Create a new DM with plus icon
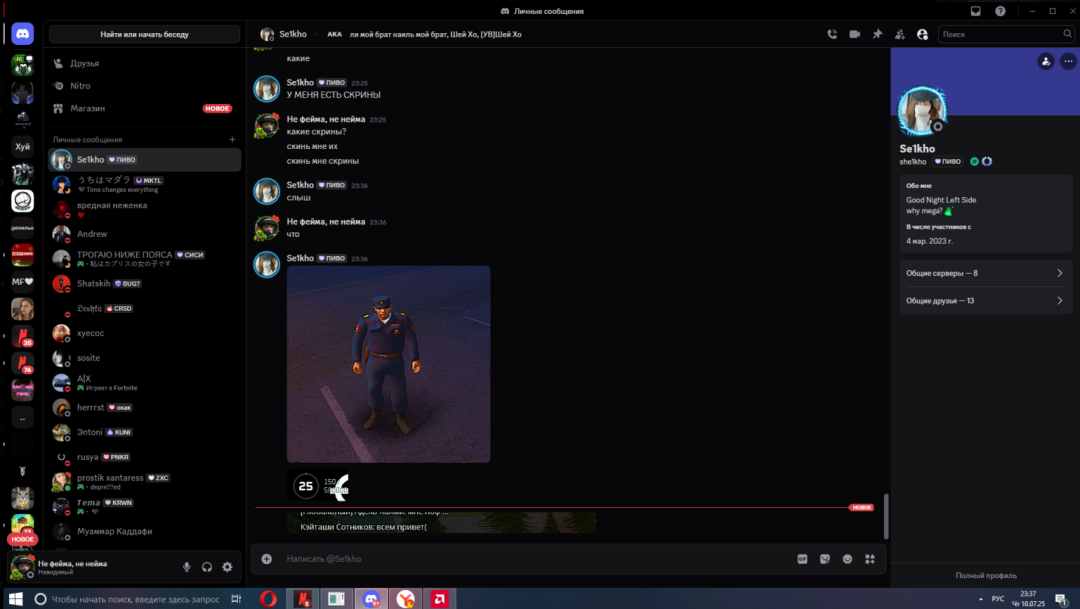The height and width of the screenshot is (609, 1080). pyautogui.click(x=232, y=139)
